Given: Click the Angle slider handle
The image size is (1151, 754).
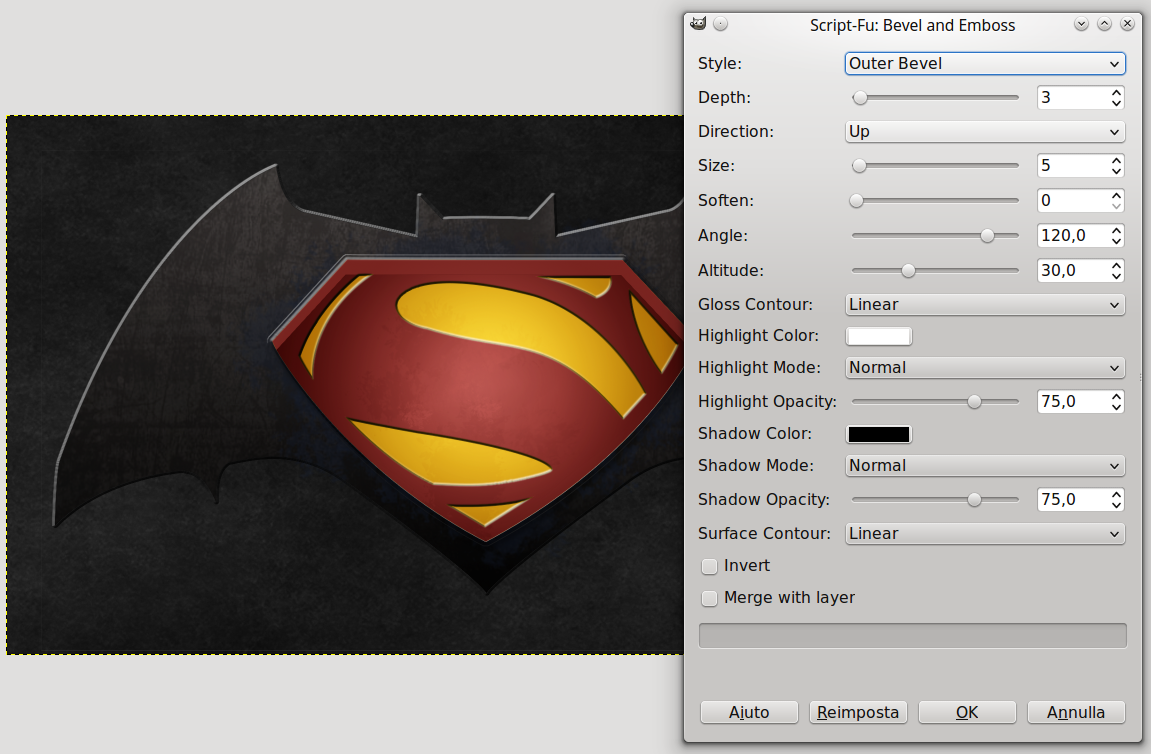Looking at the screenshot, I should point(987,236).
